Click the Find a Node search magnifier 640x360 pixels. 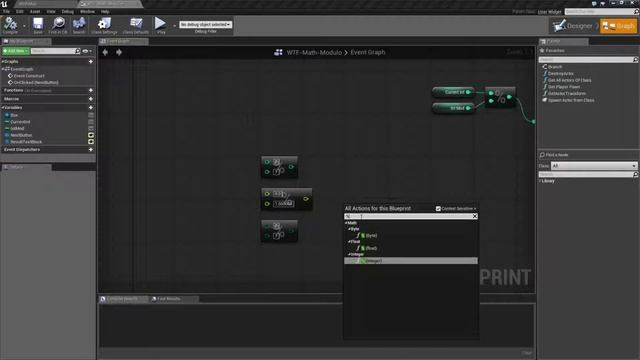635,174
